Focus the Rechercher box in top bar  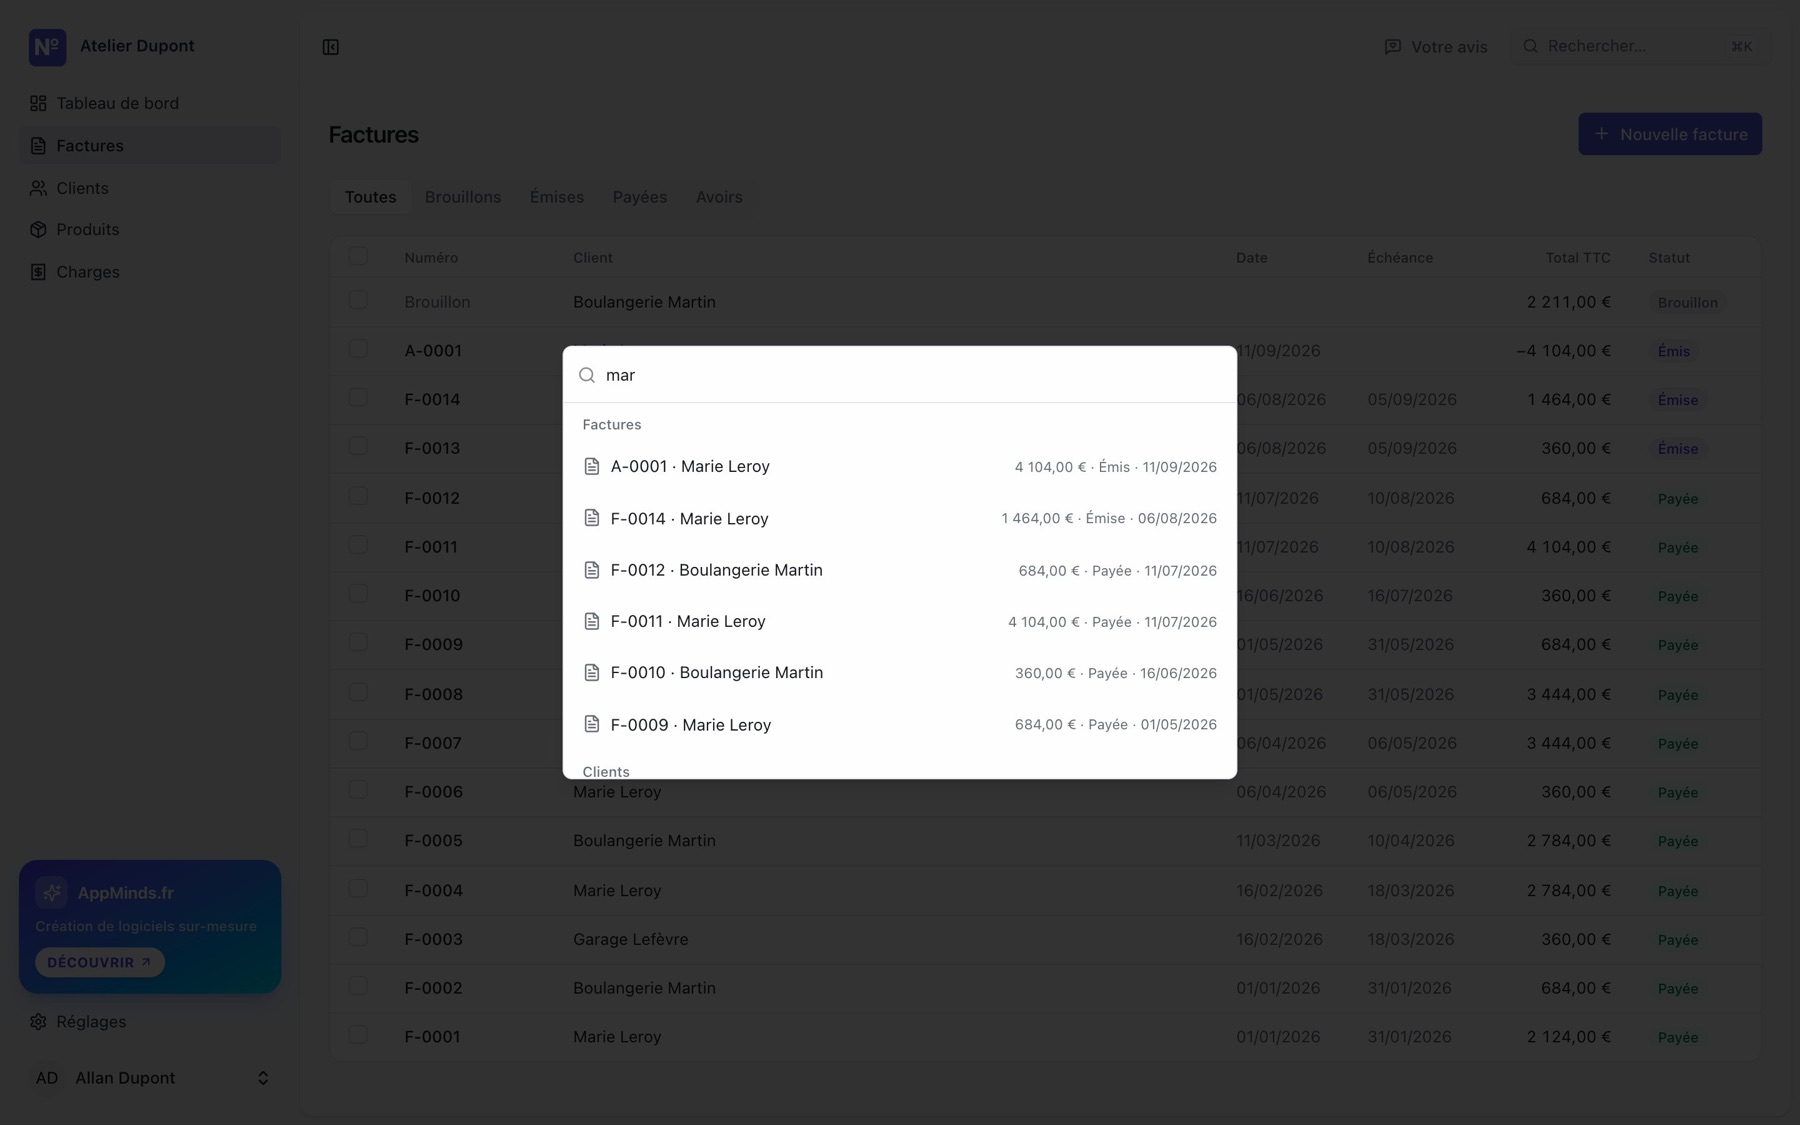[1640, 47]
